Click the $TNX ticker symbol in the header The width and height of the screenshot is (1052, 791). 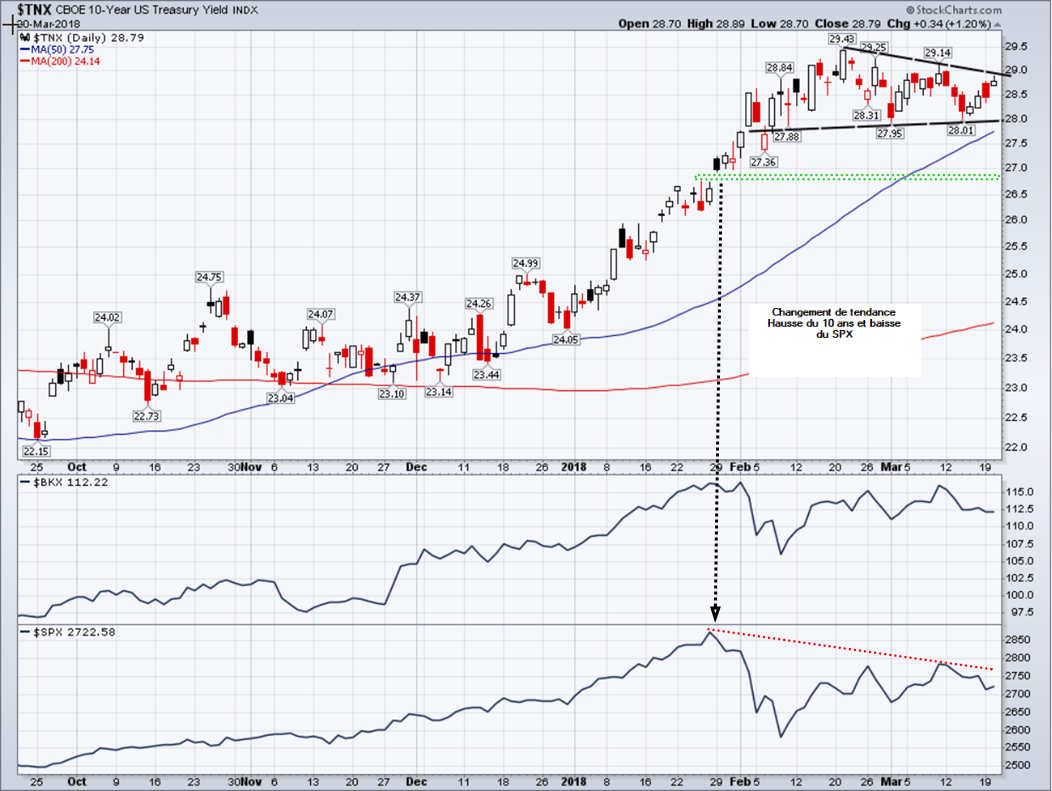pos(36,9)
